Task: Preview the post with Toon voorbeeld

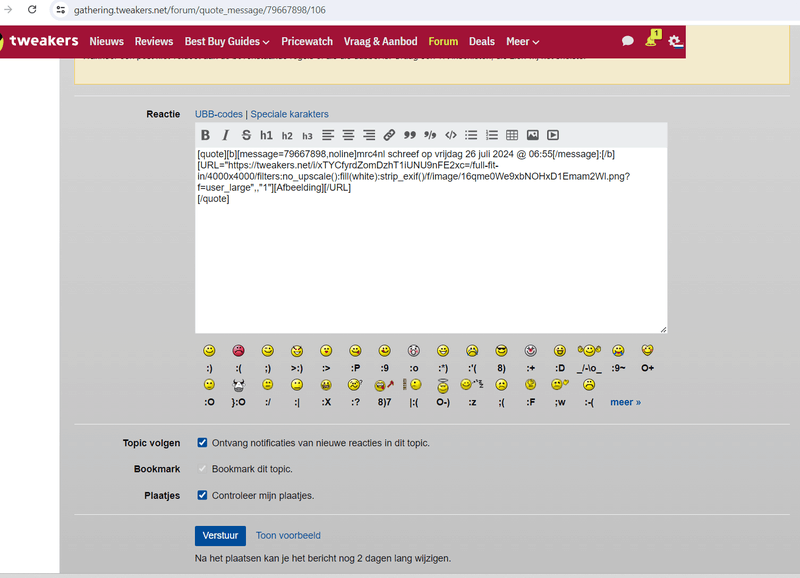Action: coord(288,536)
